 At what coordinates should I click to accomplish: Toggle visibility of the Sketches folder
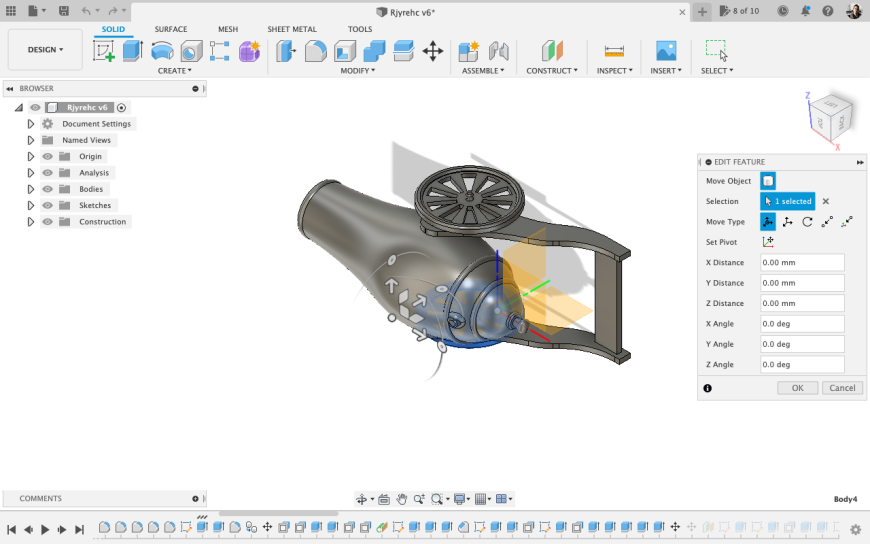(x=47, y=205)
